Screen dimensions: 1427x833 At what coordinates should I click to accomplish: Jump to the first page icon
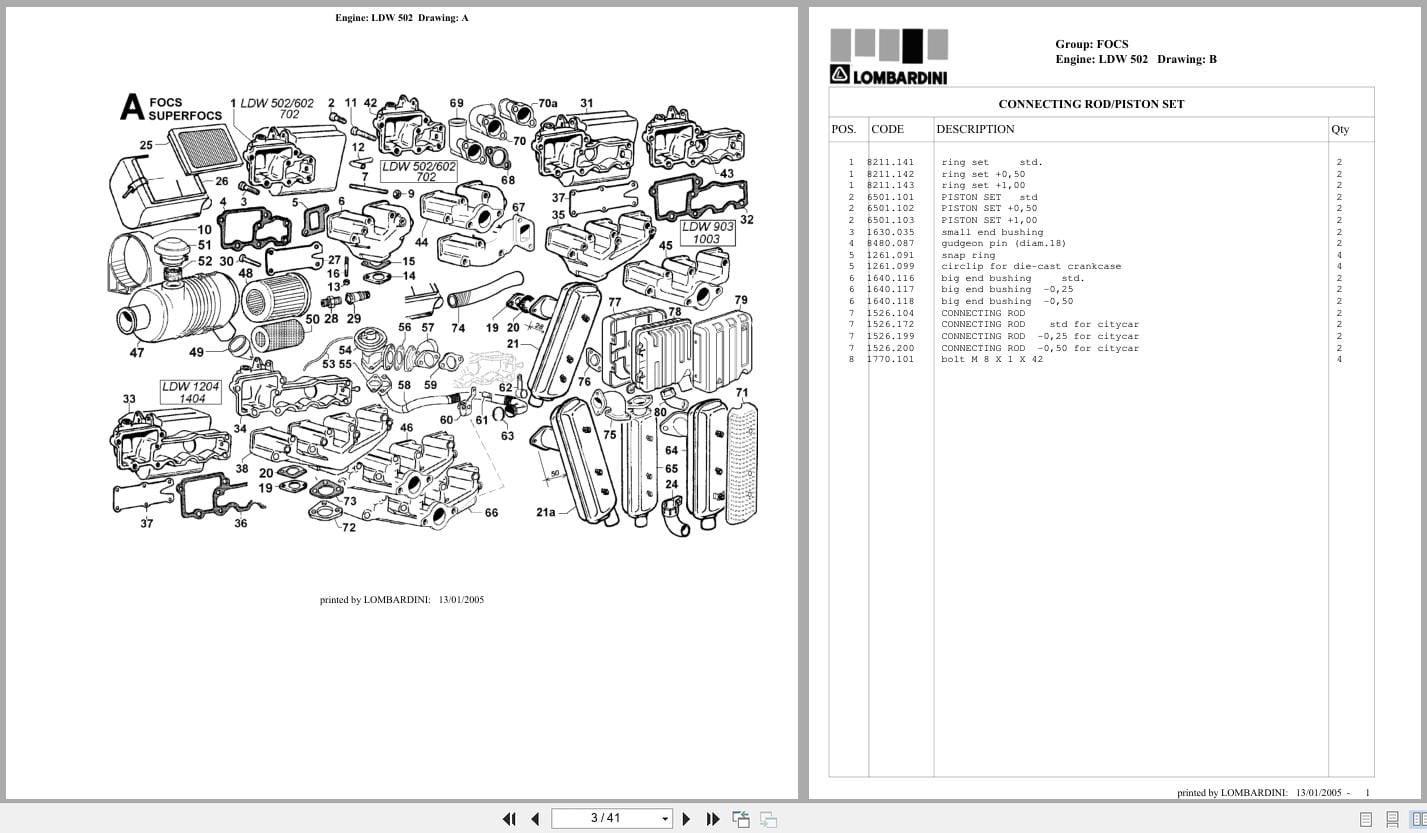(x=509, y=818)
